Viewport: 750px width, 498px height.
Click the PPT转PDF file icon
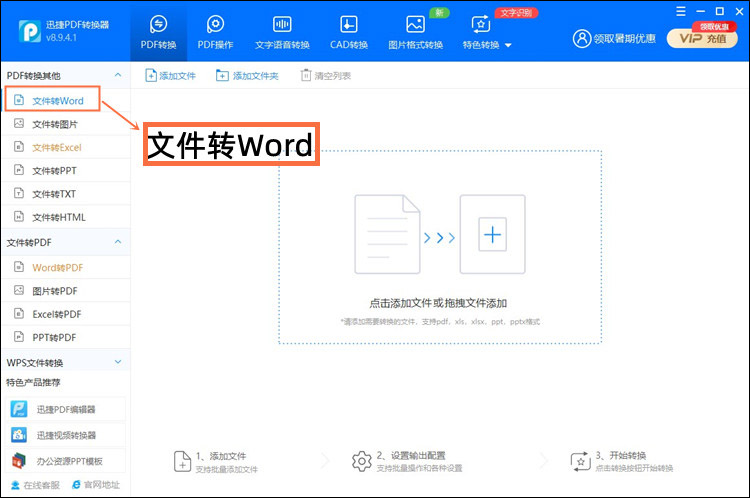pyautogui.click(x=19, y=337)
